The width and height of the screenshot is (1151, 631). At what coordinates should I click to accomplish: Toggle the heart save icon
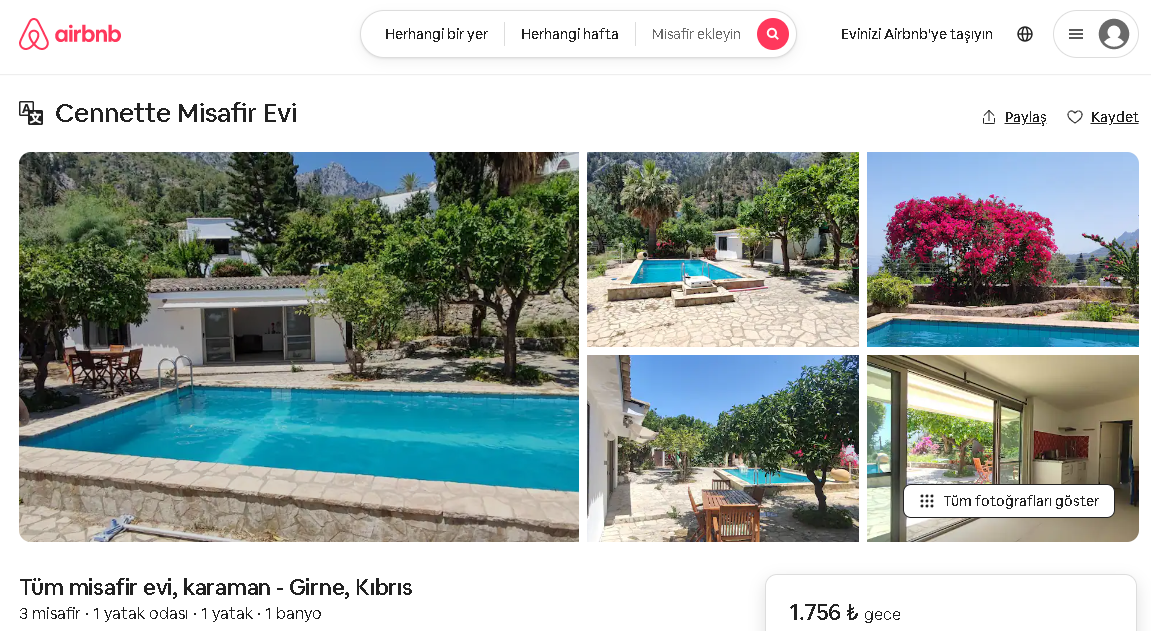pos(1075,117)
